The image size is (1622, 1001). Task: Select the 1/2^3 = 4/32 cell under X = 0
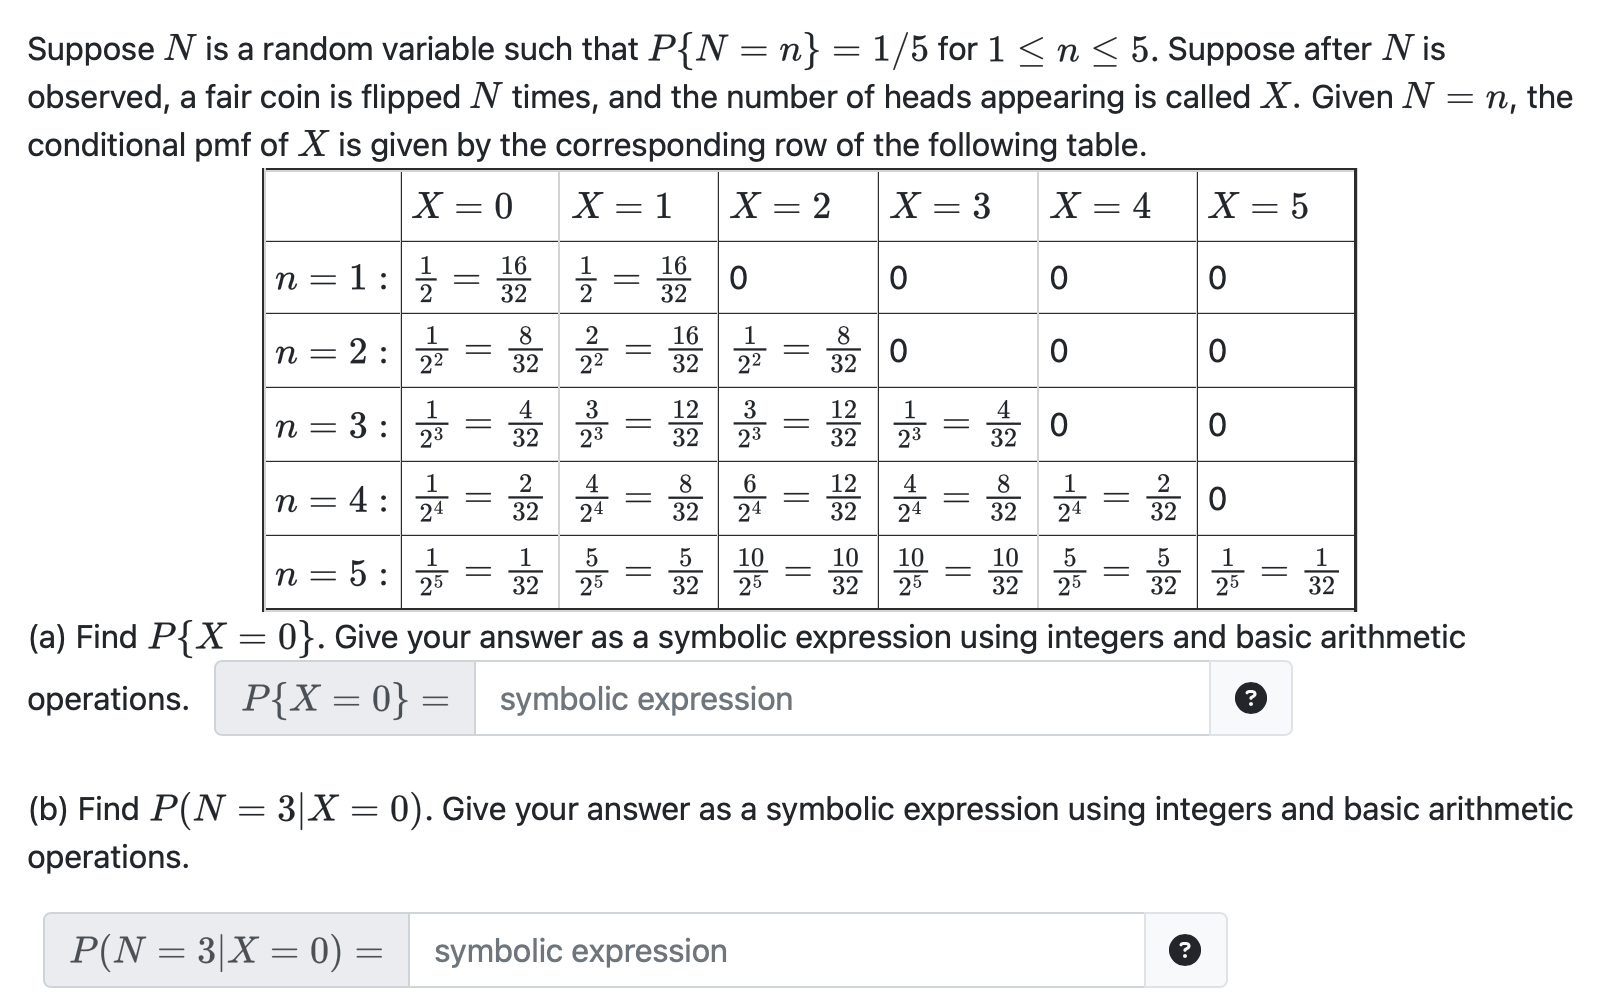pos(480,425)
